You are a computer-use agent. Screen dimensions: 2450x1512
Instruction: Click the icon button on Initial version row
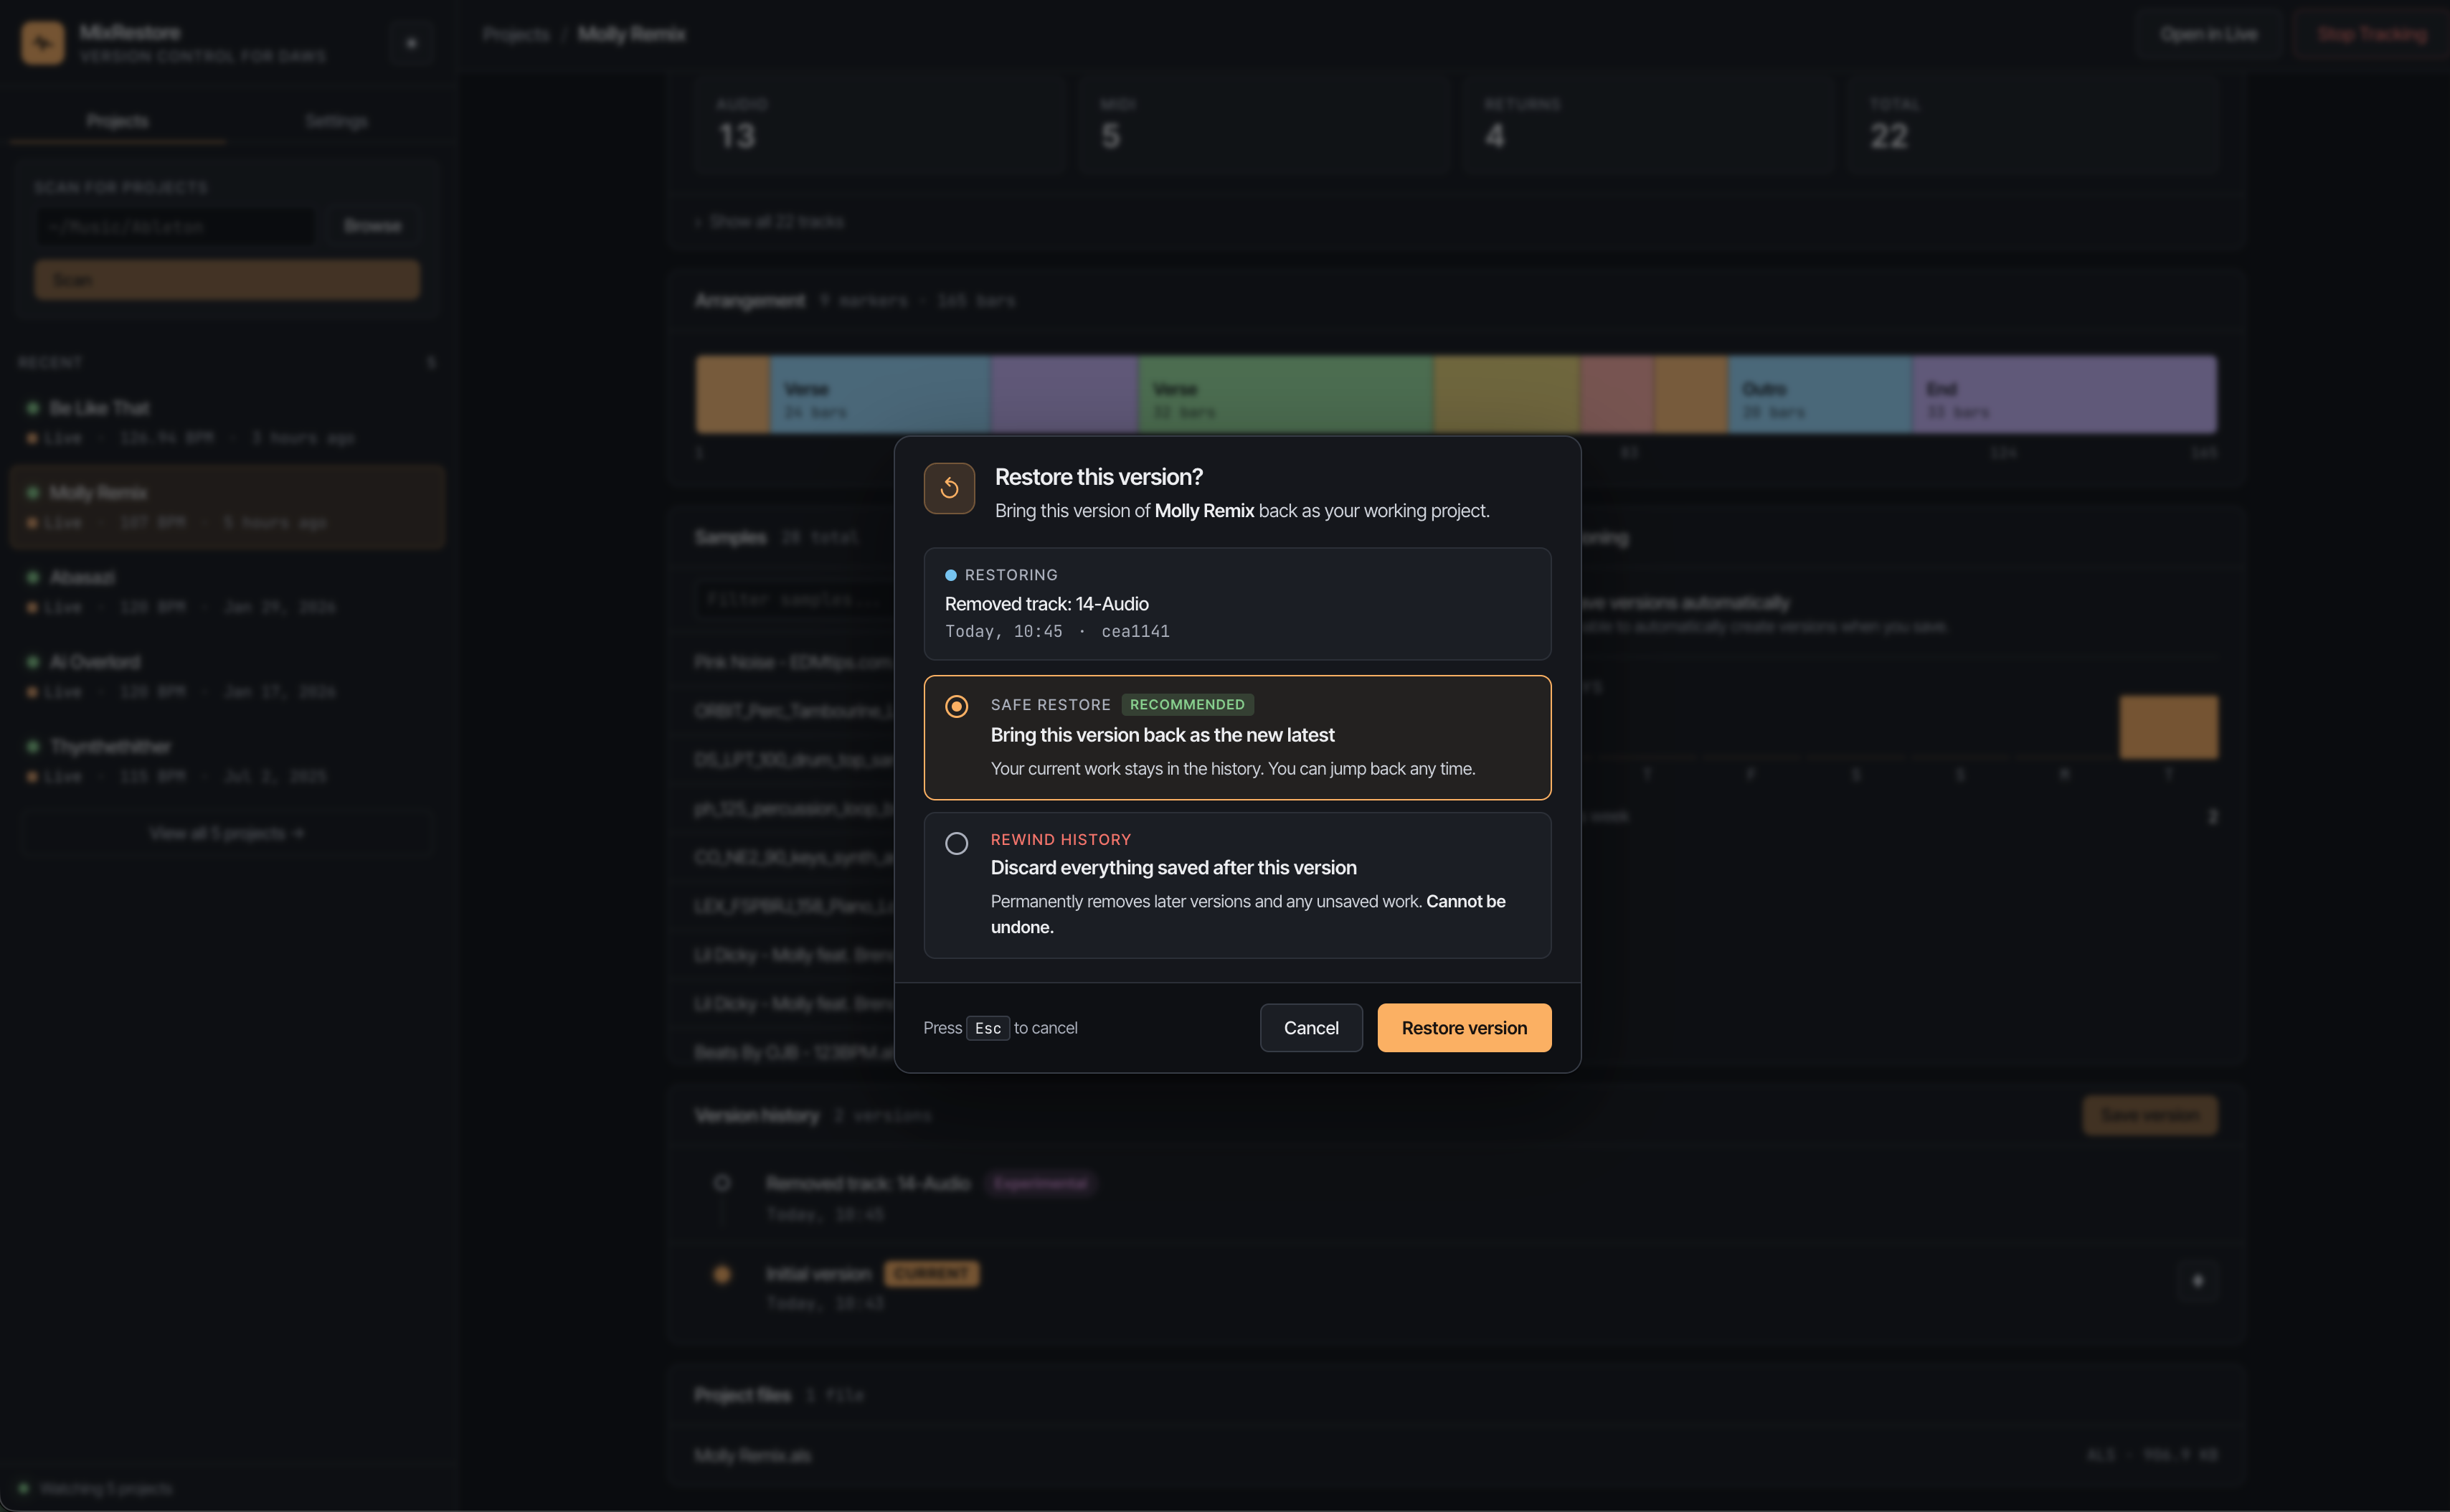point(2197,1281)
